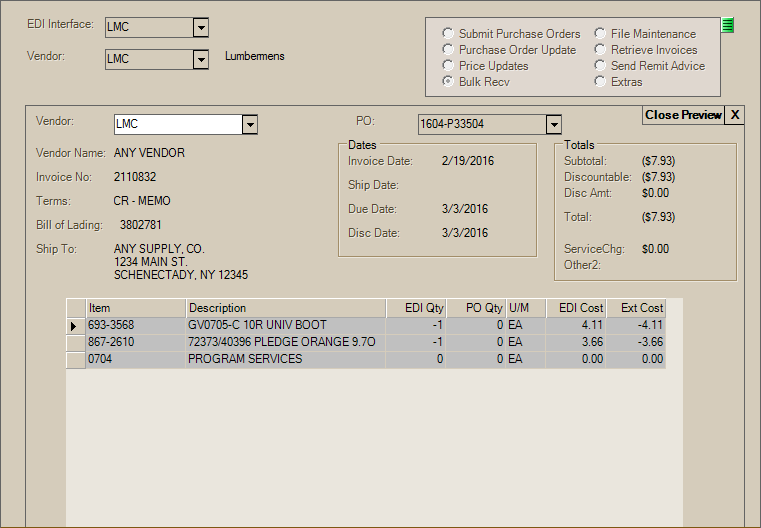Image resolution: width=761 pixels, height=528 pixels.
Task: Click the Ext Cost value -4.11
Action: 636,326
